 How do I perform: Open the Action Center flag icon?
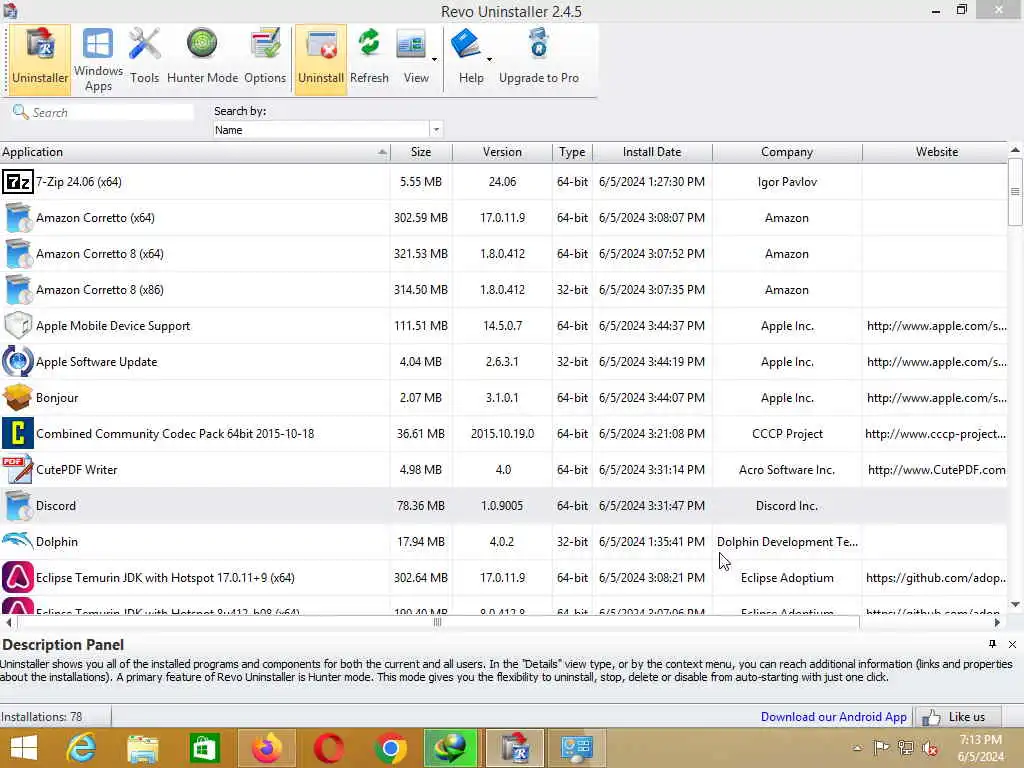tap(881, 748)
